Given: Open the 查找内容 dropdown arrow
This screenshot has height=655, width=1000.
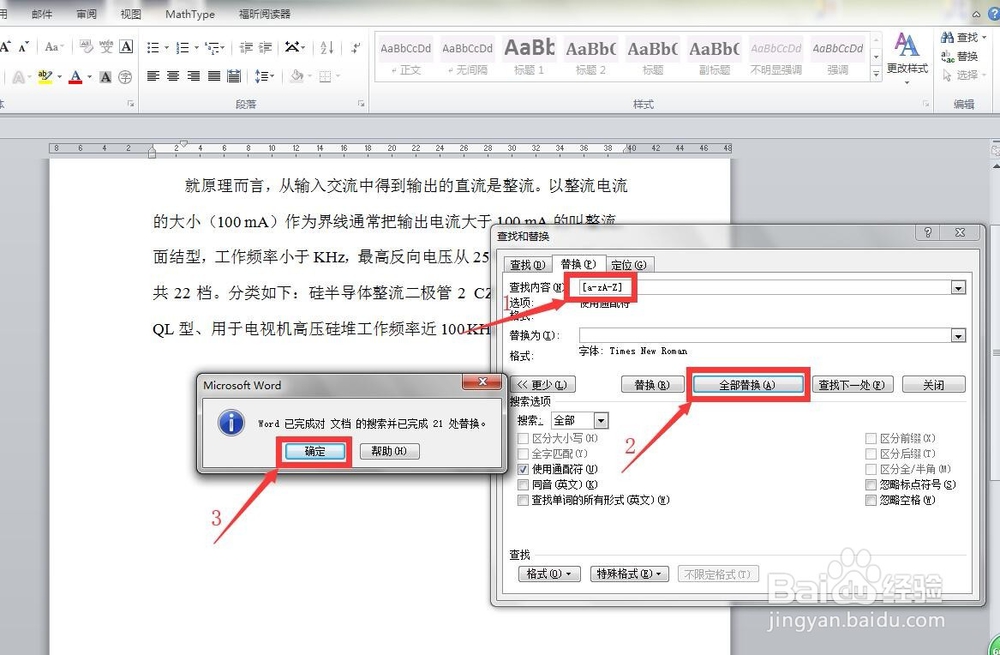Looking at the screenshot, I should (959, 288).
